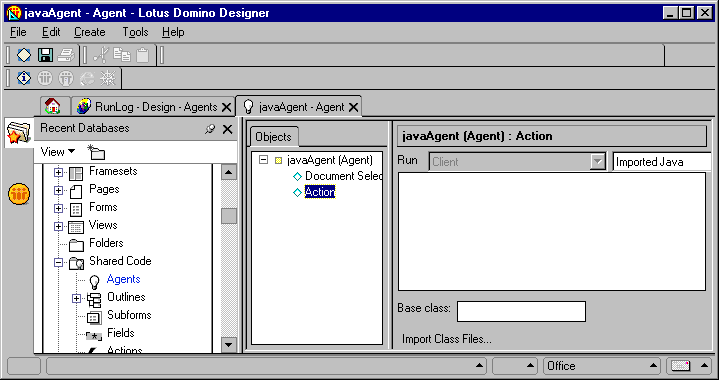The width and height of the screenshot is (719, 380).
Task: Click Import Class Files... button
Action: (x=447, y=339)
